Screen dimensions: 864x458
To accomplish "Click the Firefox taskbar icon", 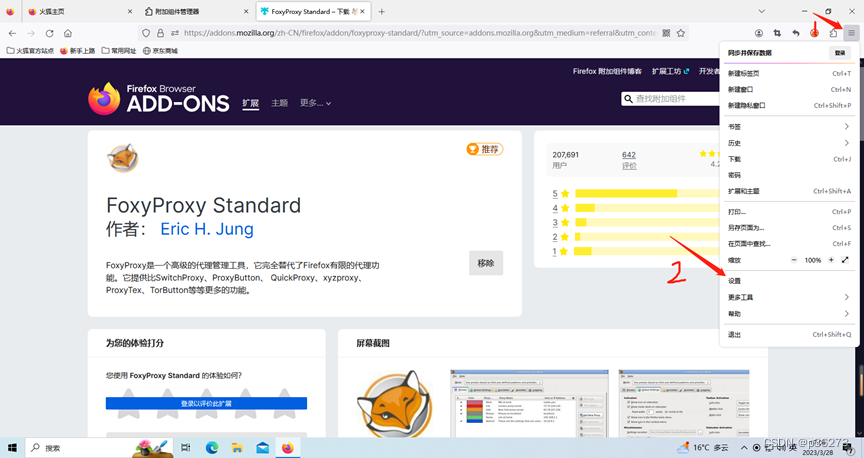I will point(288,448).
